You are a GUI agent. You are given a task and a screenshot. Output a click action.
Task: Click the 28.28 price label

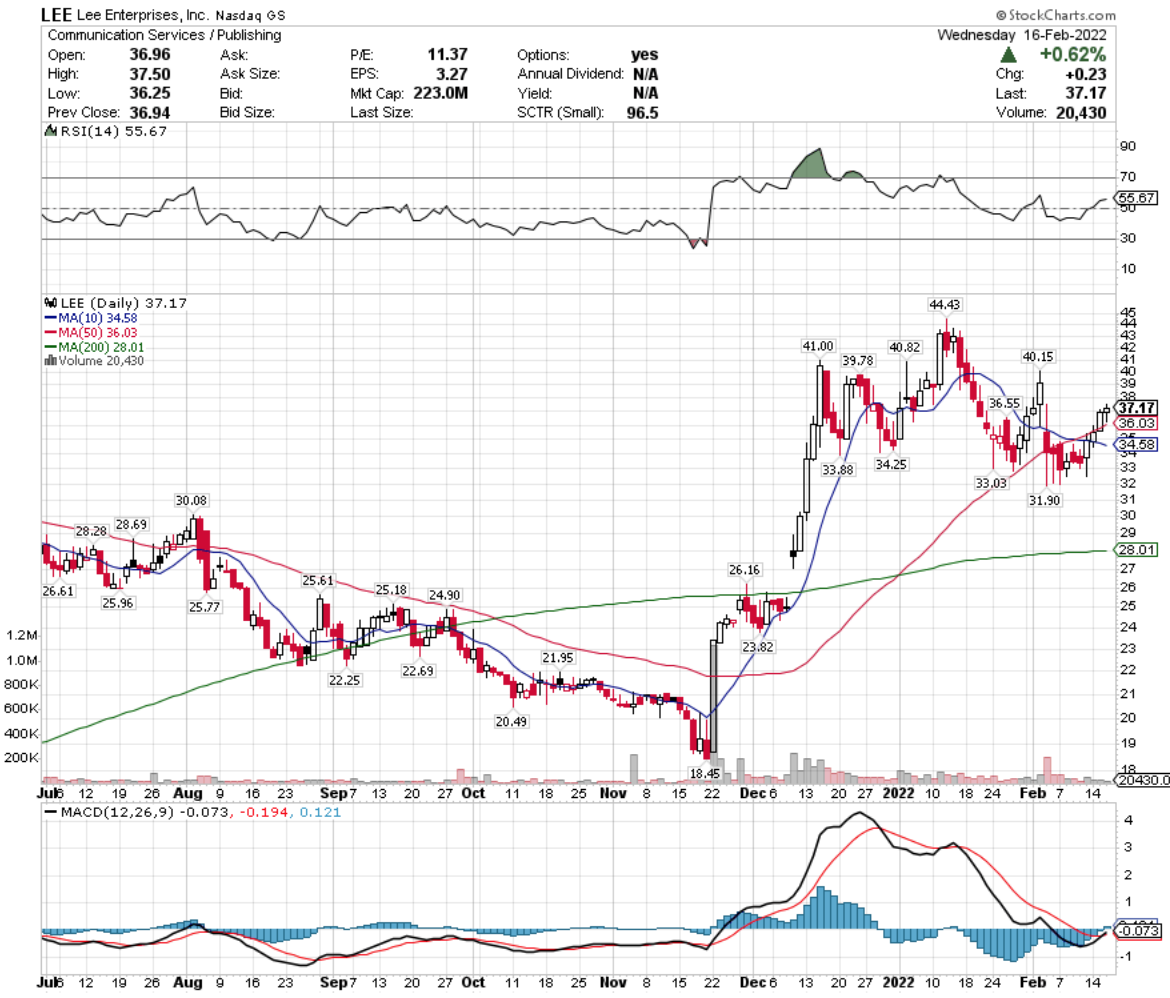pyautogui.click(x=91, y=531)
